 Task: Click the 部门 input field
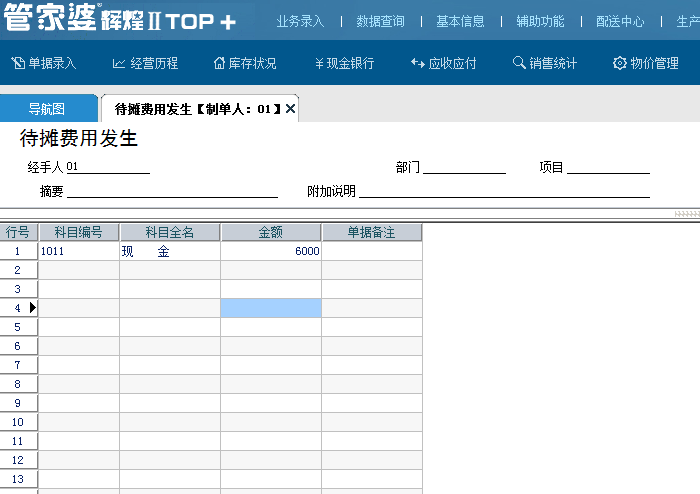coord(464,167)
